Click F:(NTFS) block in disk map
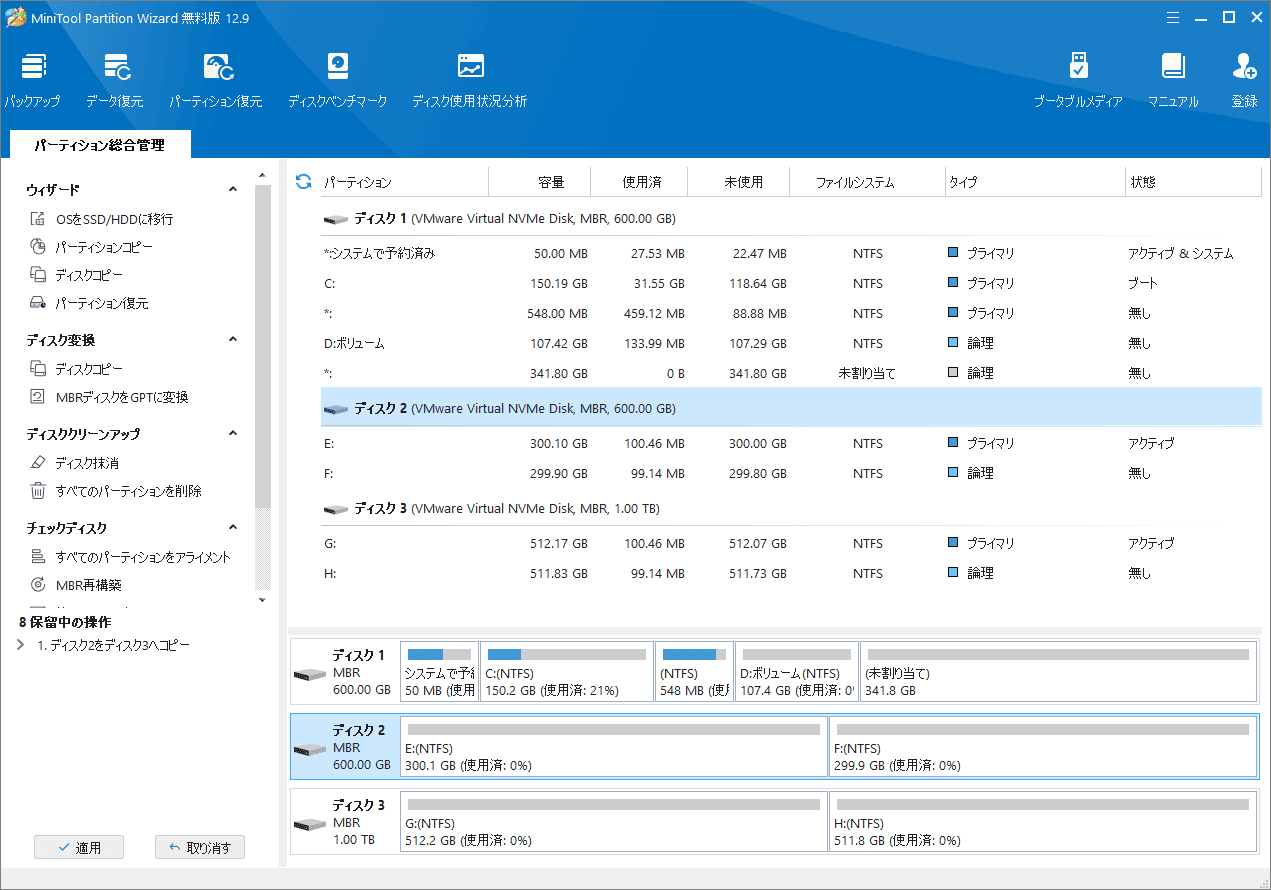This screenshot has height=890, width=1271. click(x=1043, y=746)
